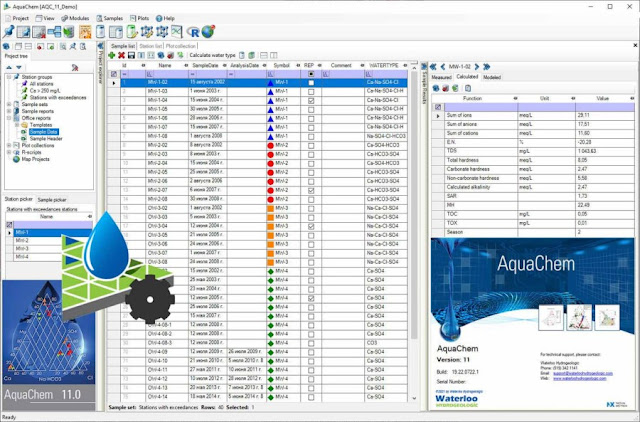Click Calculate water type button
Image resolution: width=640 pixels, height=422 pixels.
pos(212,55)
